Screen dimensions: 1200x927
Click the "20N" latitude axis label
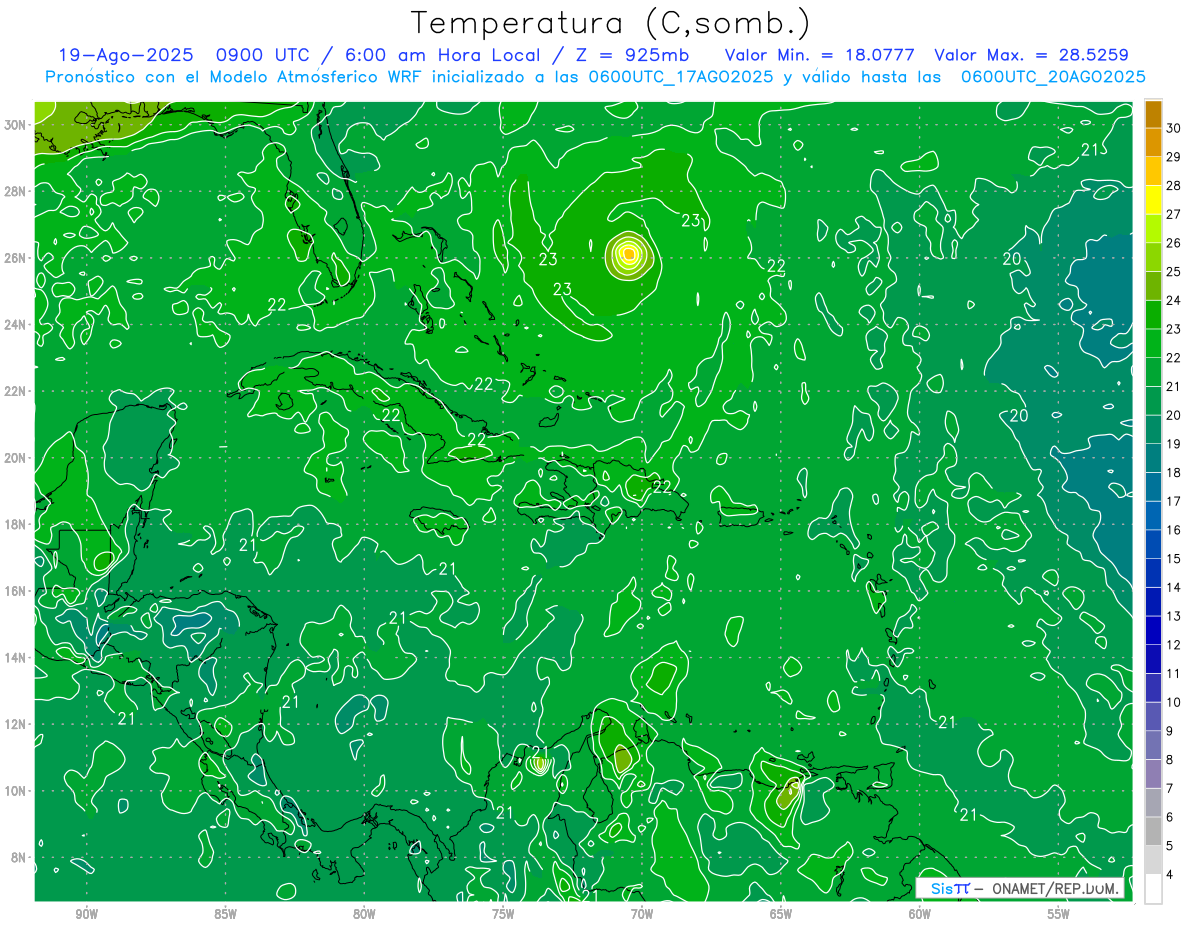15,458
